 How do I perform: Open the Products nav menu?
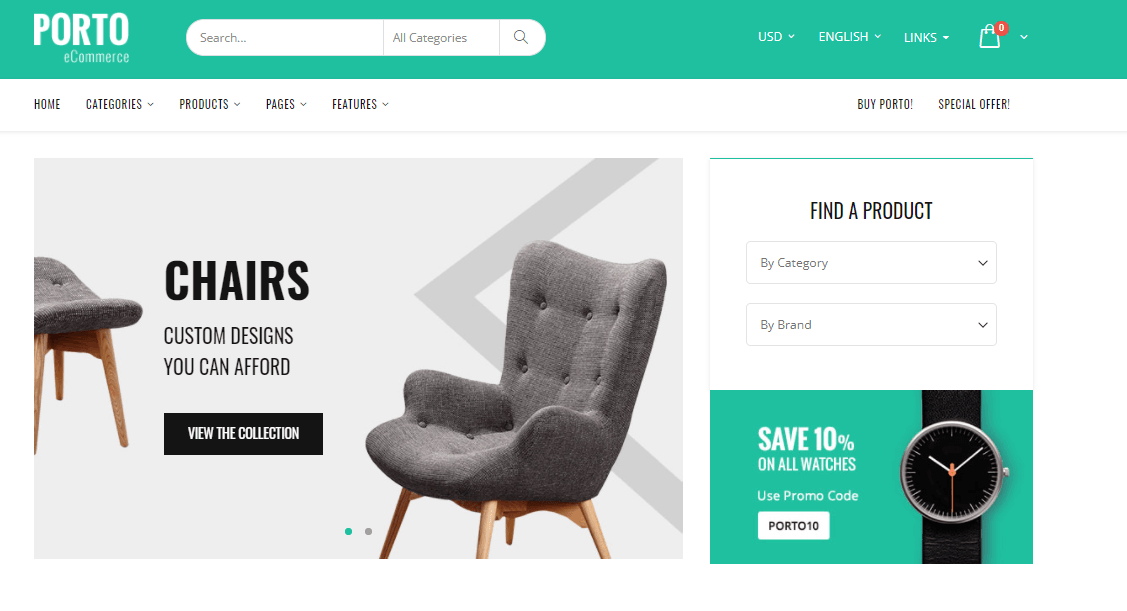coord(210,104)
